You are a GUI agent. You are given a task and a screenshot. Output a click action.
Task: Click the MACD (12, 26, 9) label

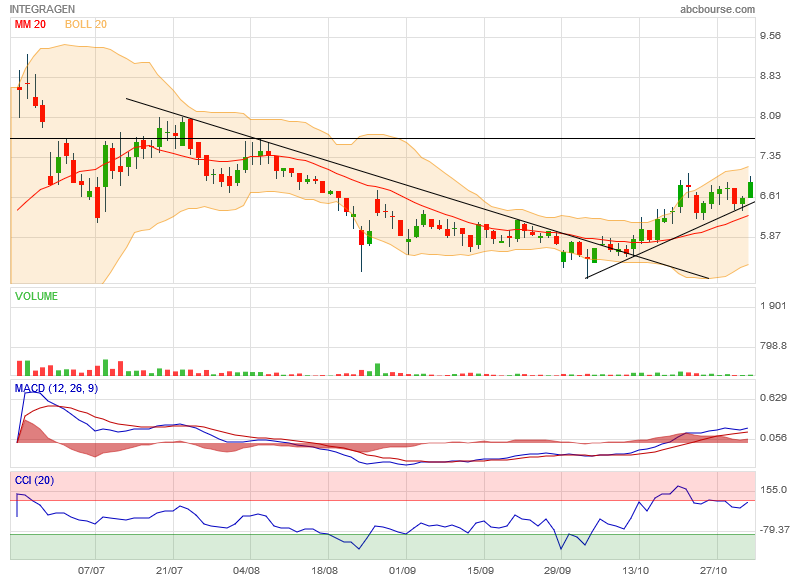tap(56, 388)
